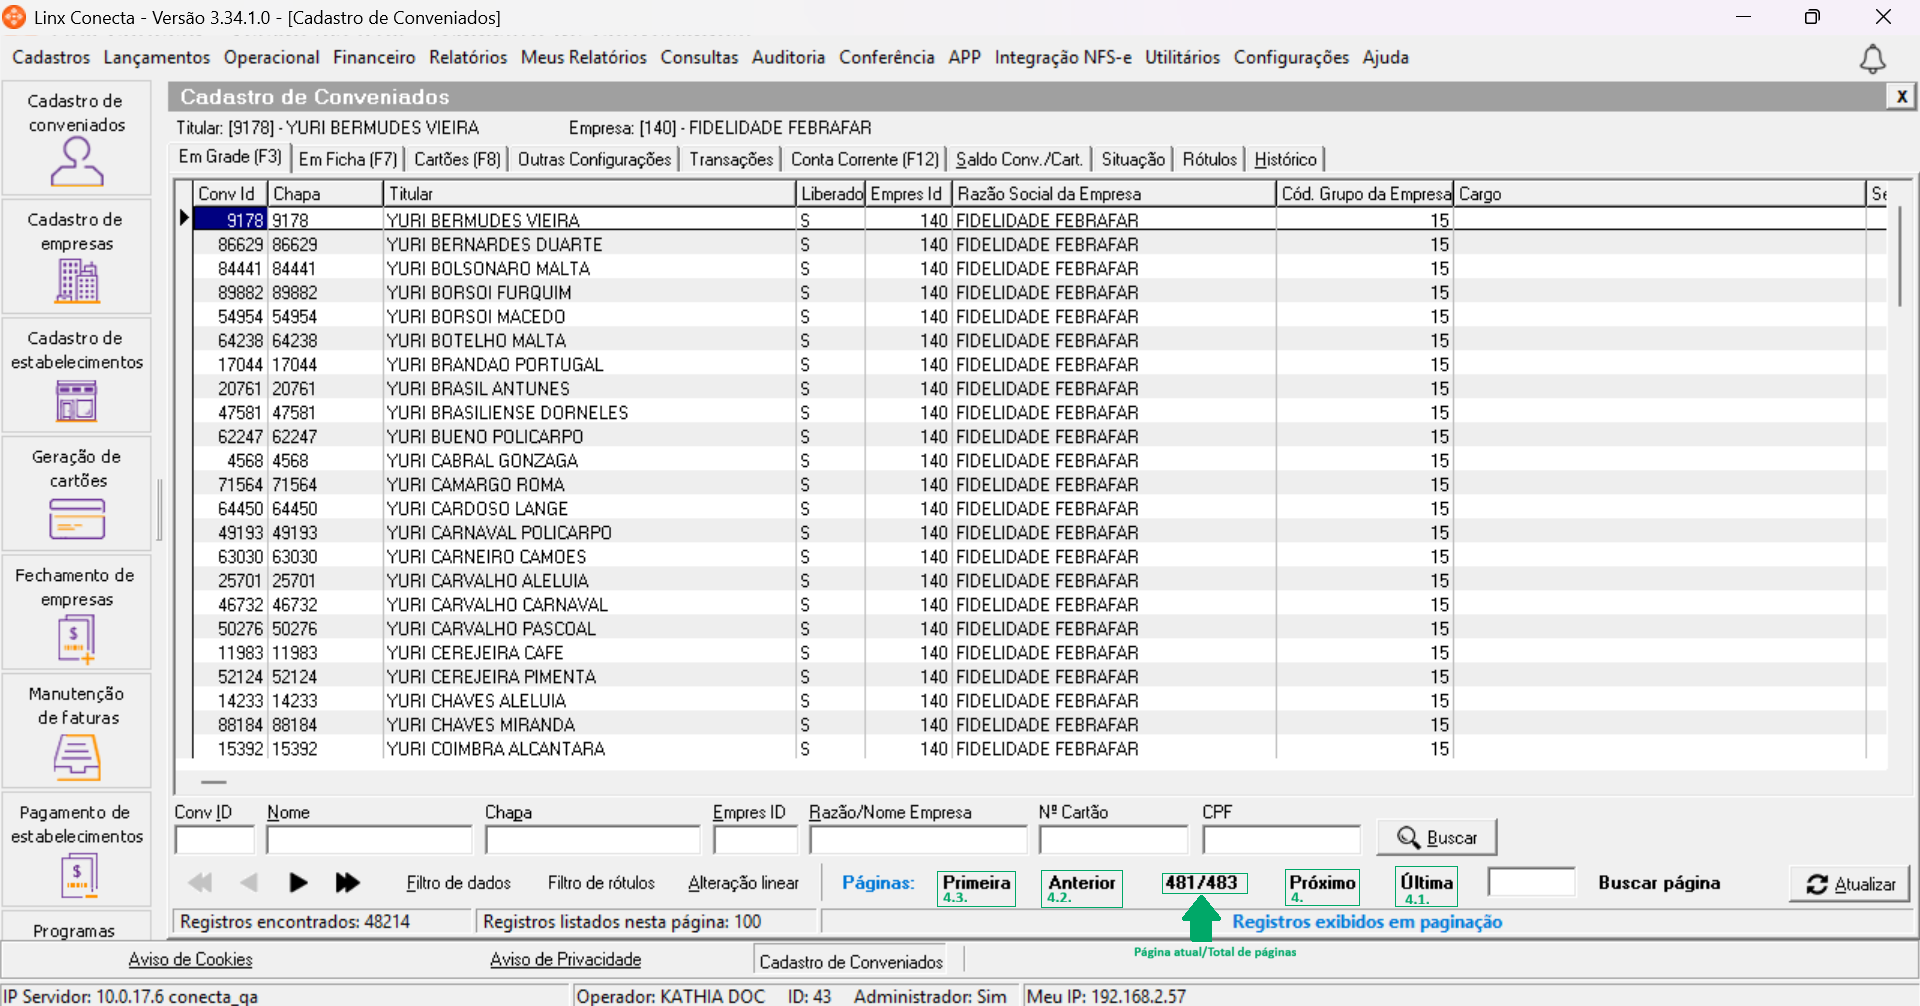Switch to Outras Configurações tab
This screenshot has width=1920, height=1006.
coord(594,159)
